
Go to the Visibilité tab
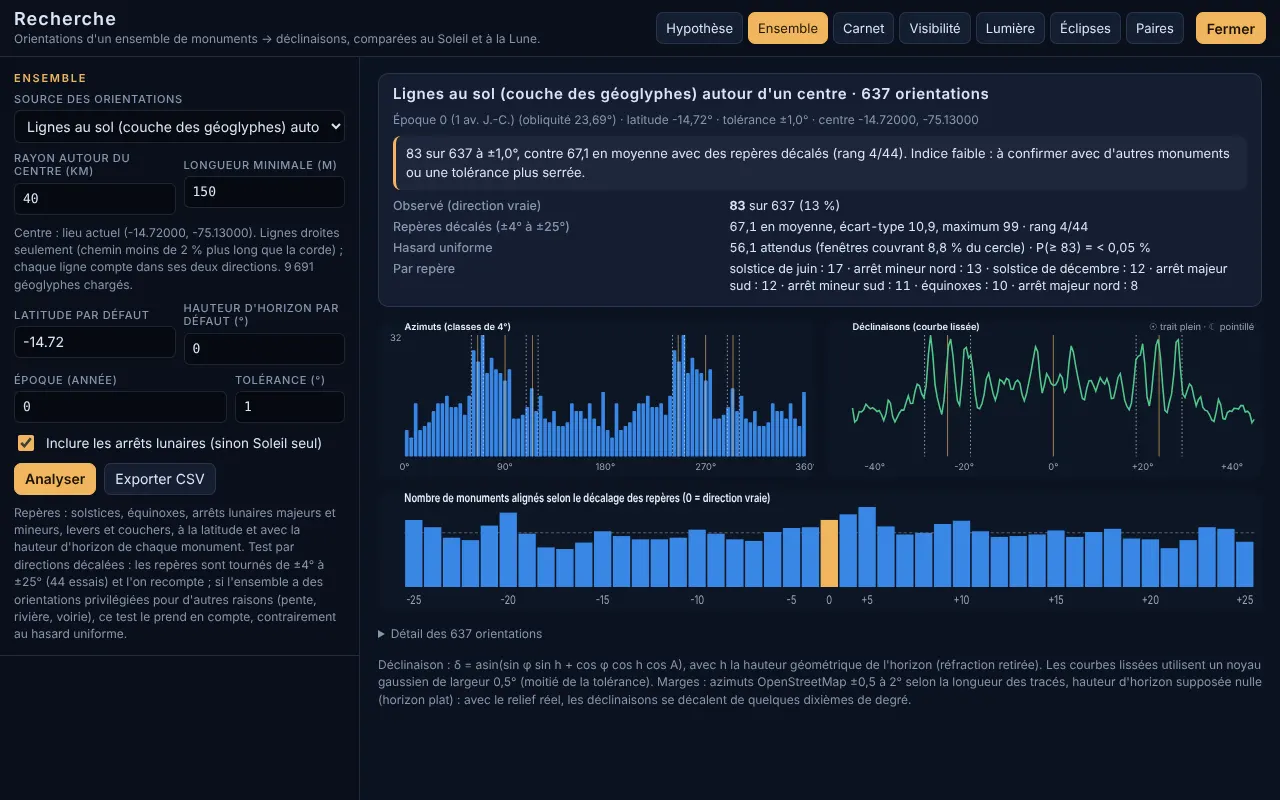point(935,28)
